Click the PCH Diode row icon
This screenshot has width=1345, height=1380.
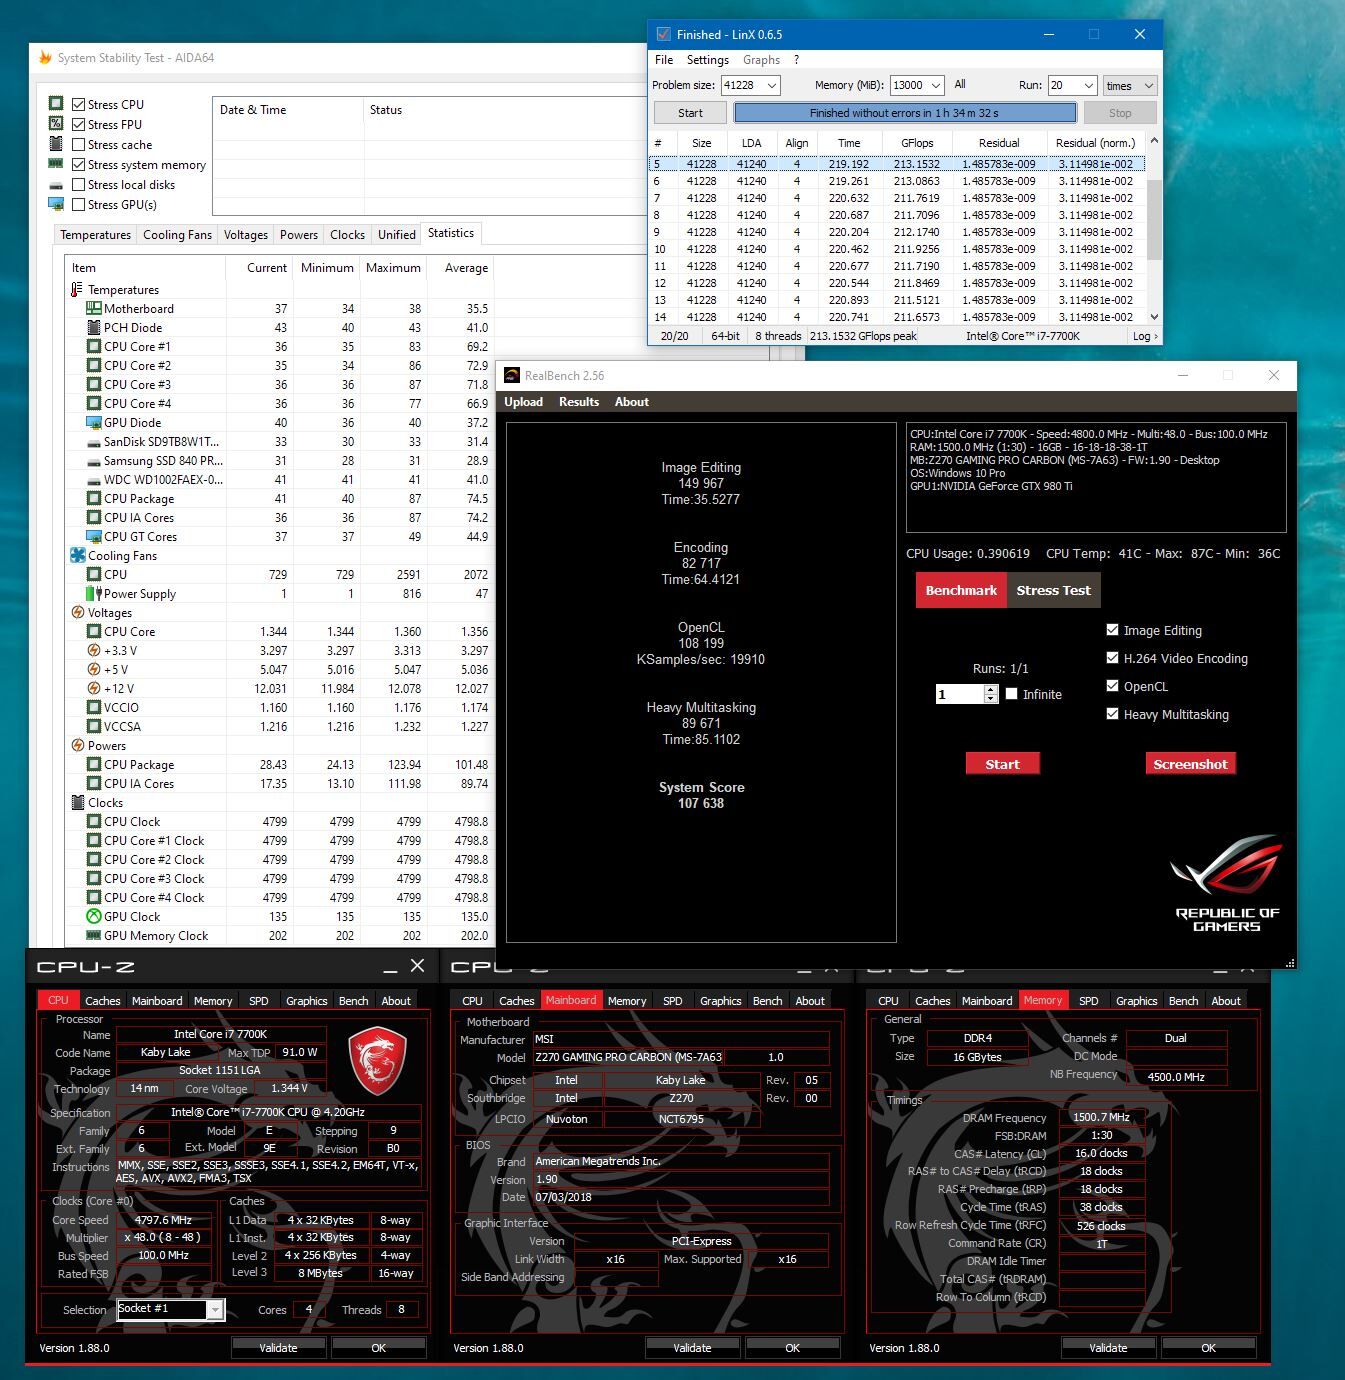[x=93, y=328]
